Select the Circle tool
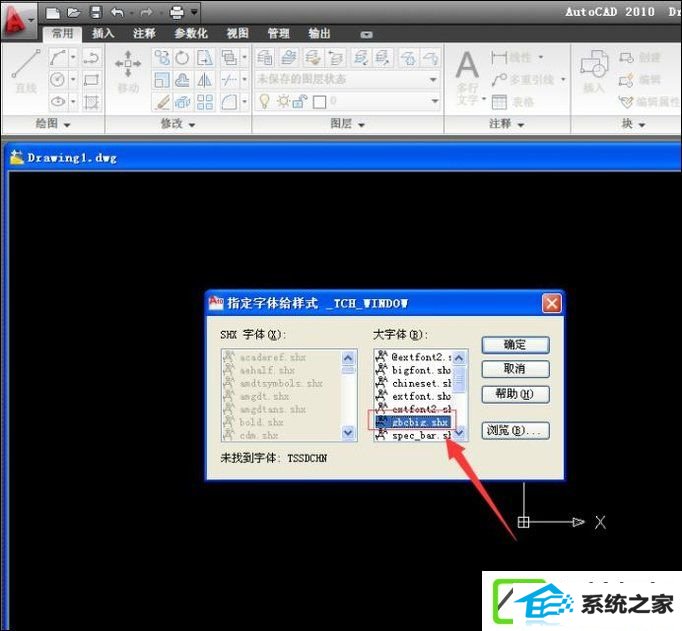682x631 pixels. point(58,80)
